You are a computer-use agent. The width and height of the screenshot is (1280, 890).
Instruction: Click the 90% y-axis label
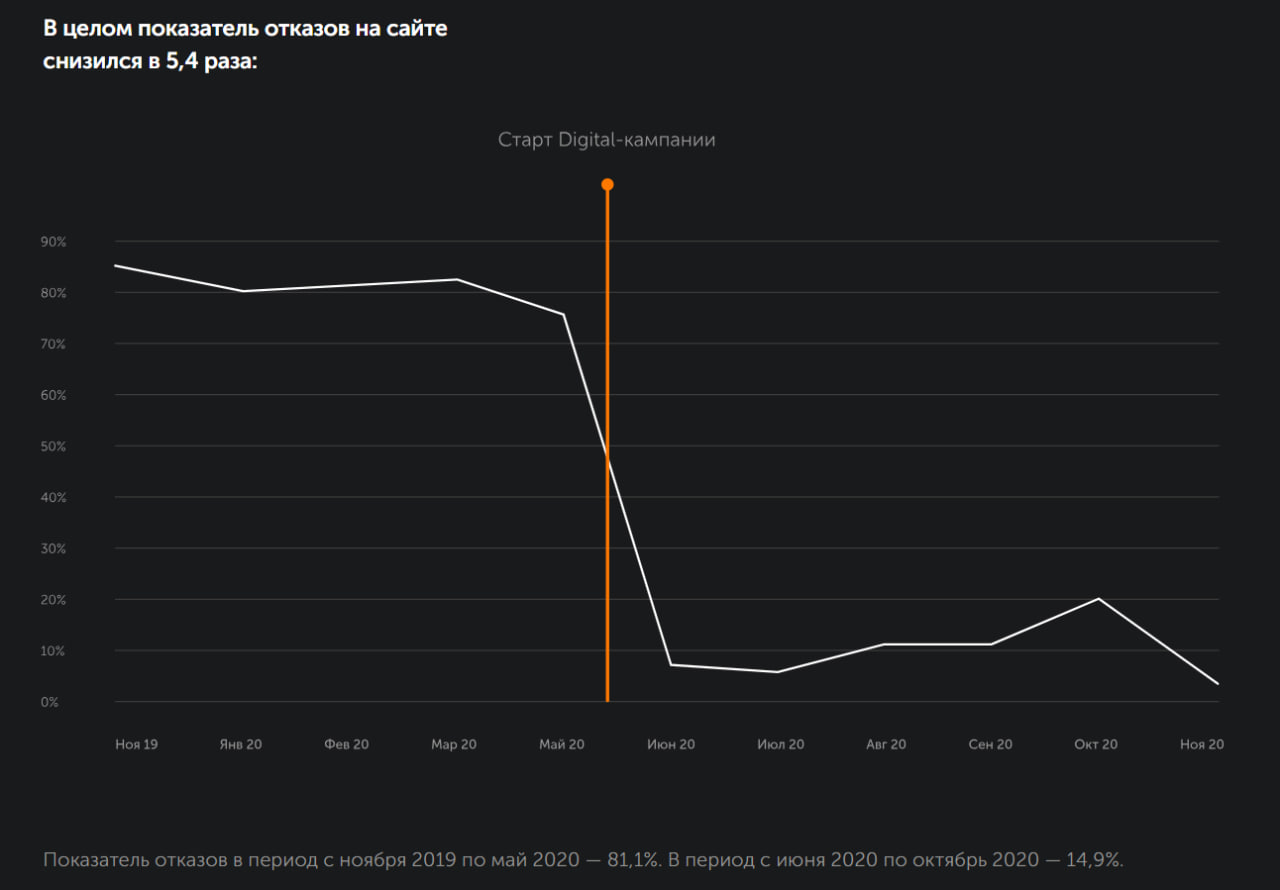coord(53,242)
